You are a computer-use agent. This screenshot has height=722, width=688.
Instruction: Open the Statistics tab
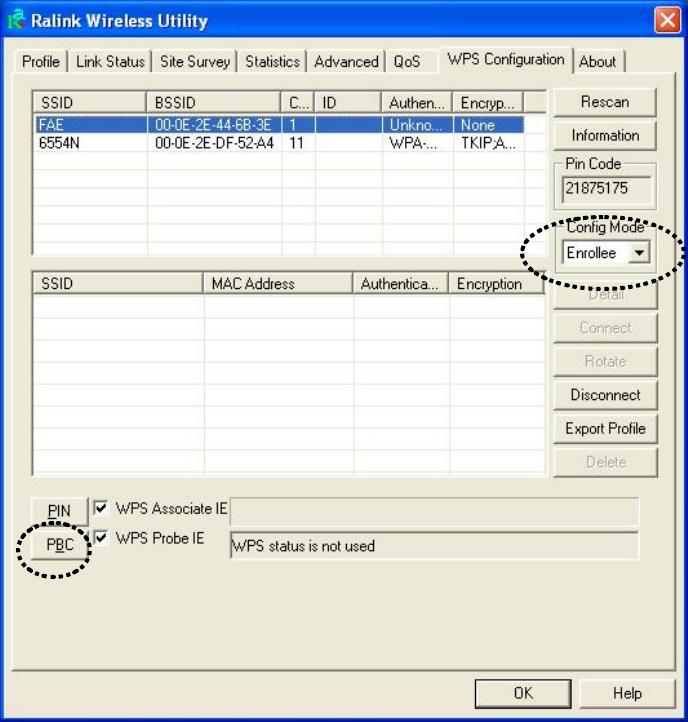(272, 61)
